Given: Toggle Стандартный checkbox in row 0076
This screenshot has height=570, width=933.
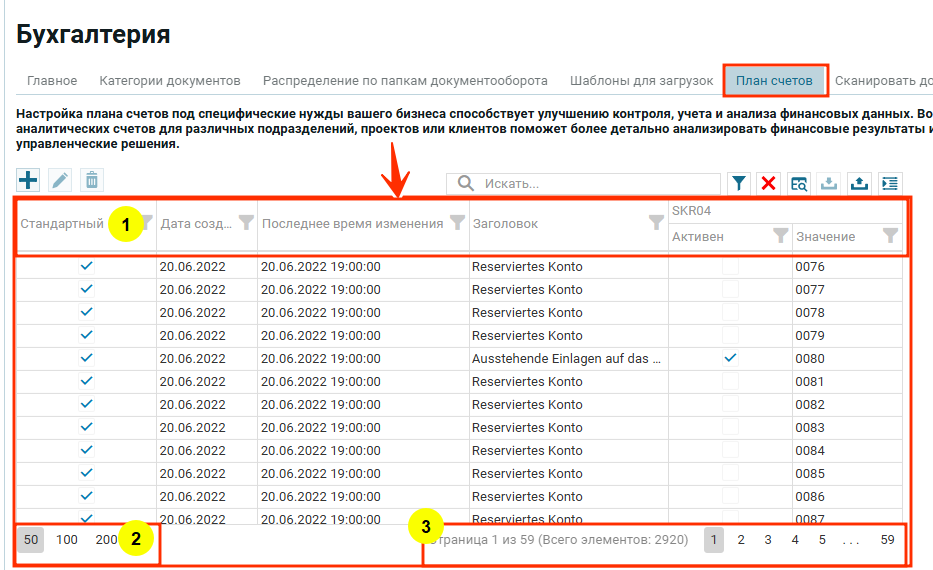Looking at the screenshot, I should (x=86, y=266).
